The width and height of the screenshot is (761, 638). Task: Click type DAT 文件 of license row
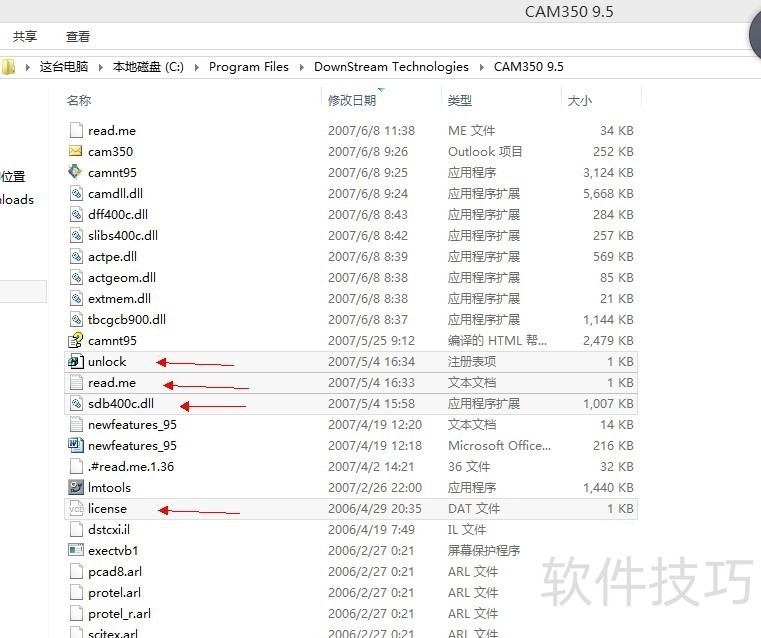[x=474, y=508]
